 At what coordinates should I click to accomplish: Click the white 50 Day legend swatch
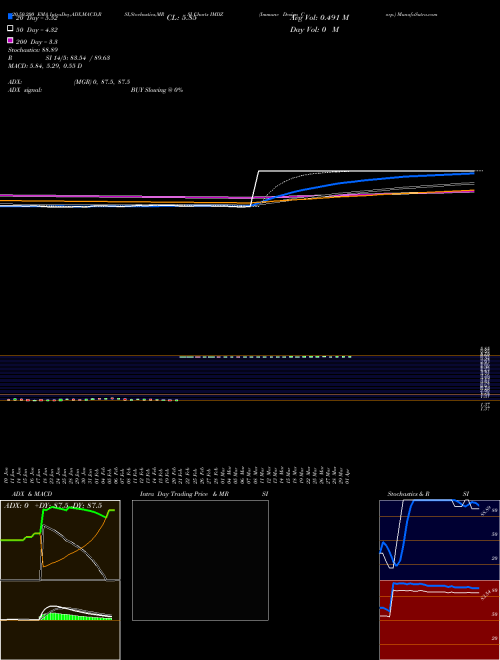pyautogui.click(x=10, y=29)
